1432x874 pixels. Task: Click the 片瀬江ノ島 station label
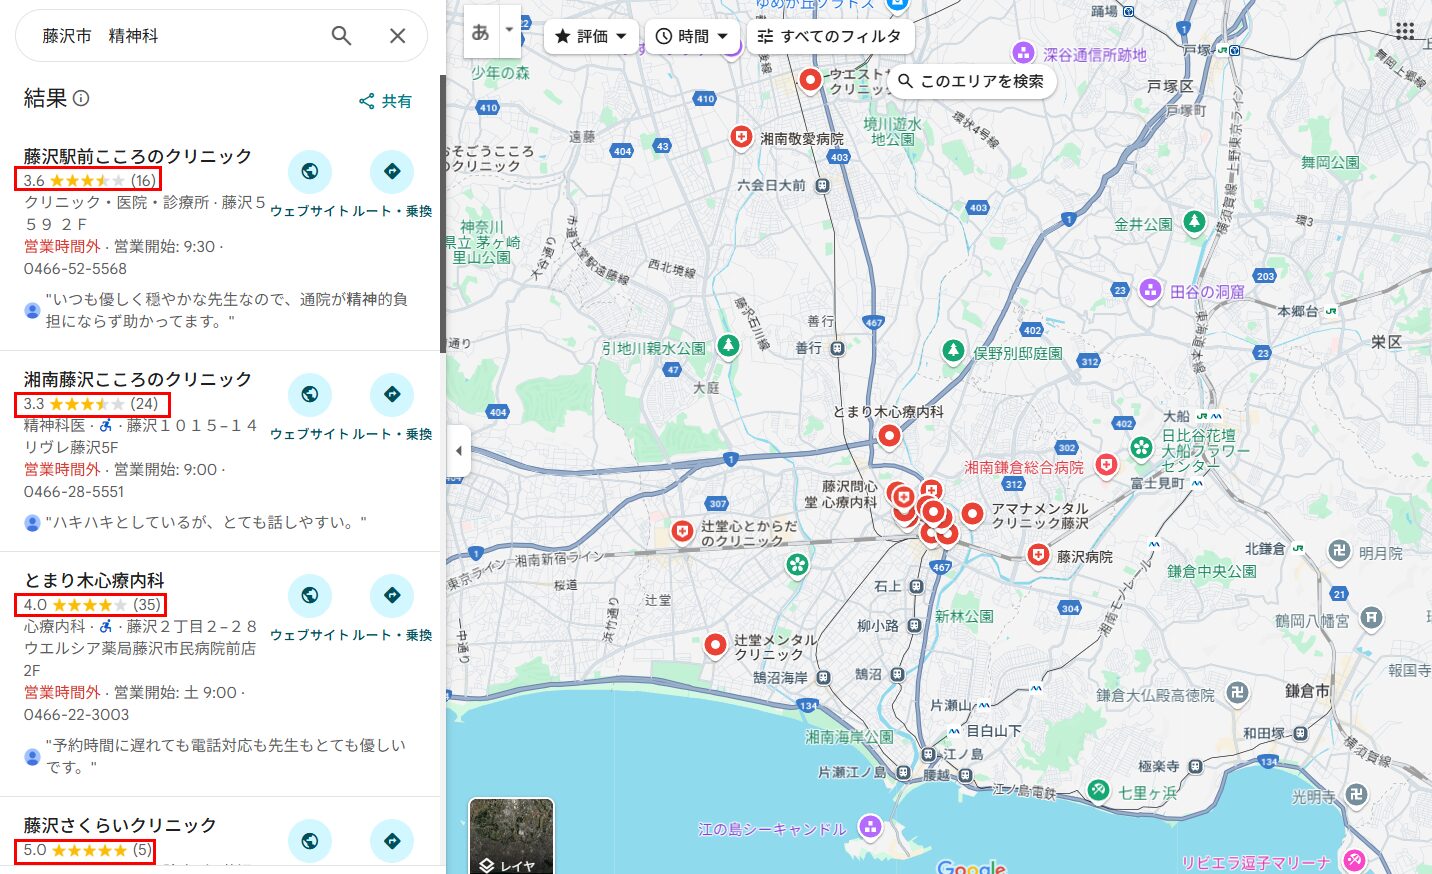pos(852,772)
